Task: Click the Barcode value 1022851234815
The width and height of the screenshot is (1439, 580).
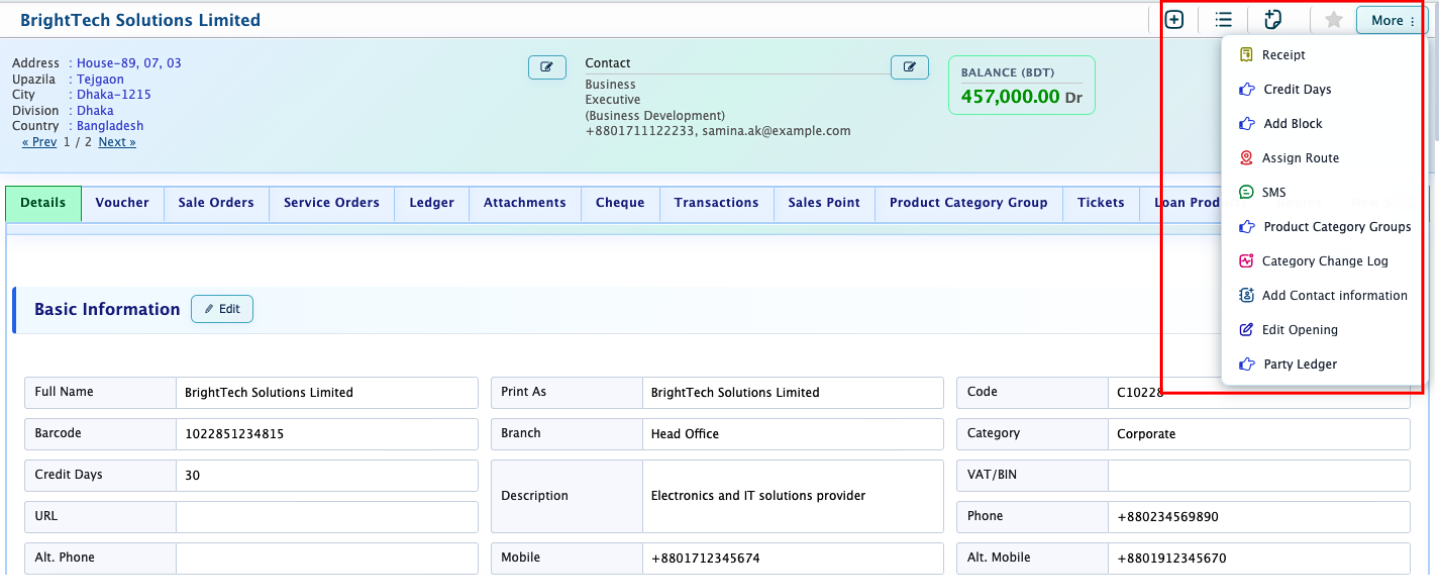Action: pyautogui.click(x=327, y=434)
